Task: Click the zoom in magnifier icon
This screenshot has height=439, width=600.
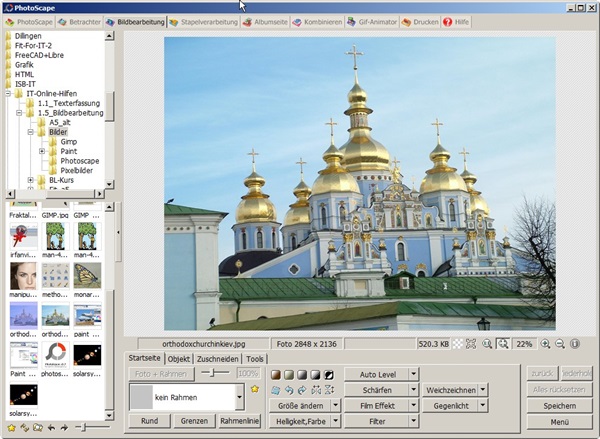Action: 545,343
